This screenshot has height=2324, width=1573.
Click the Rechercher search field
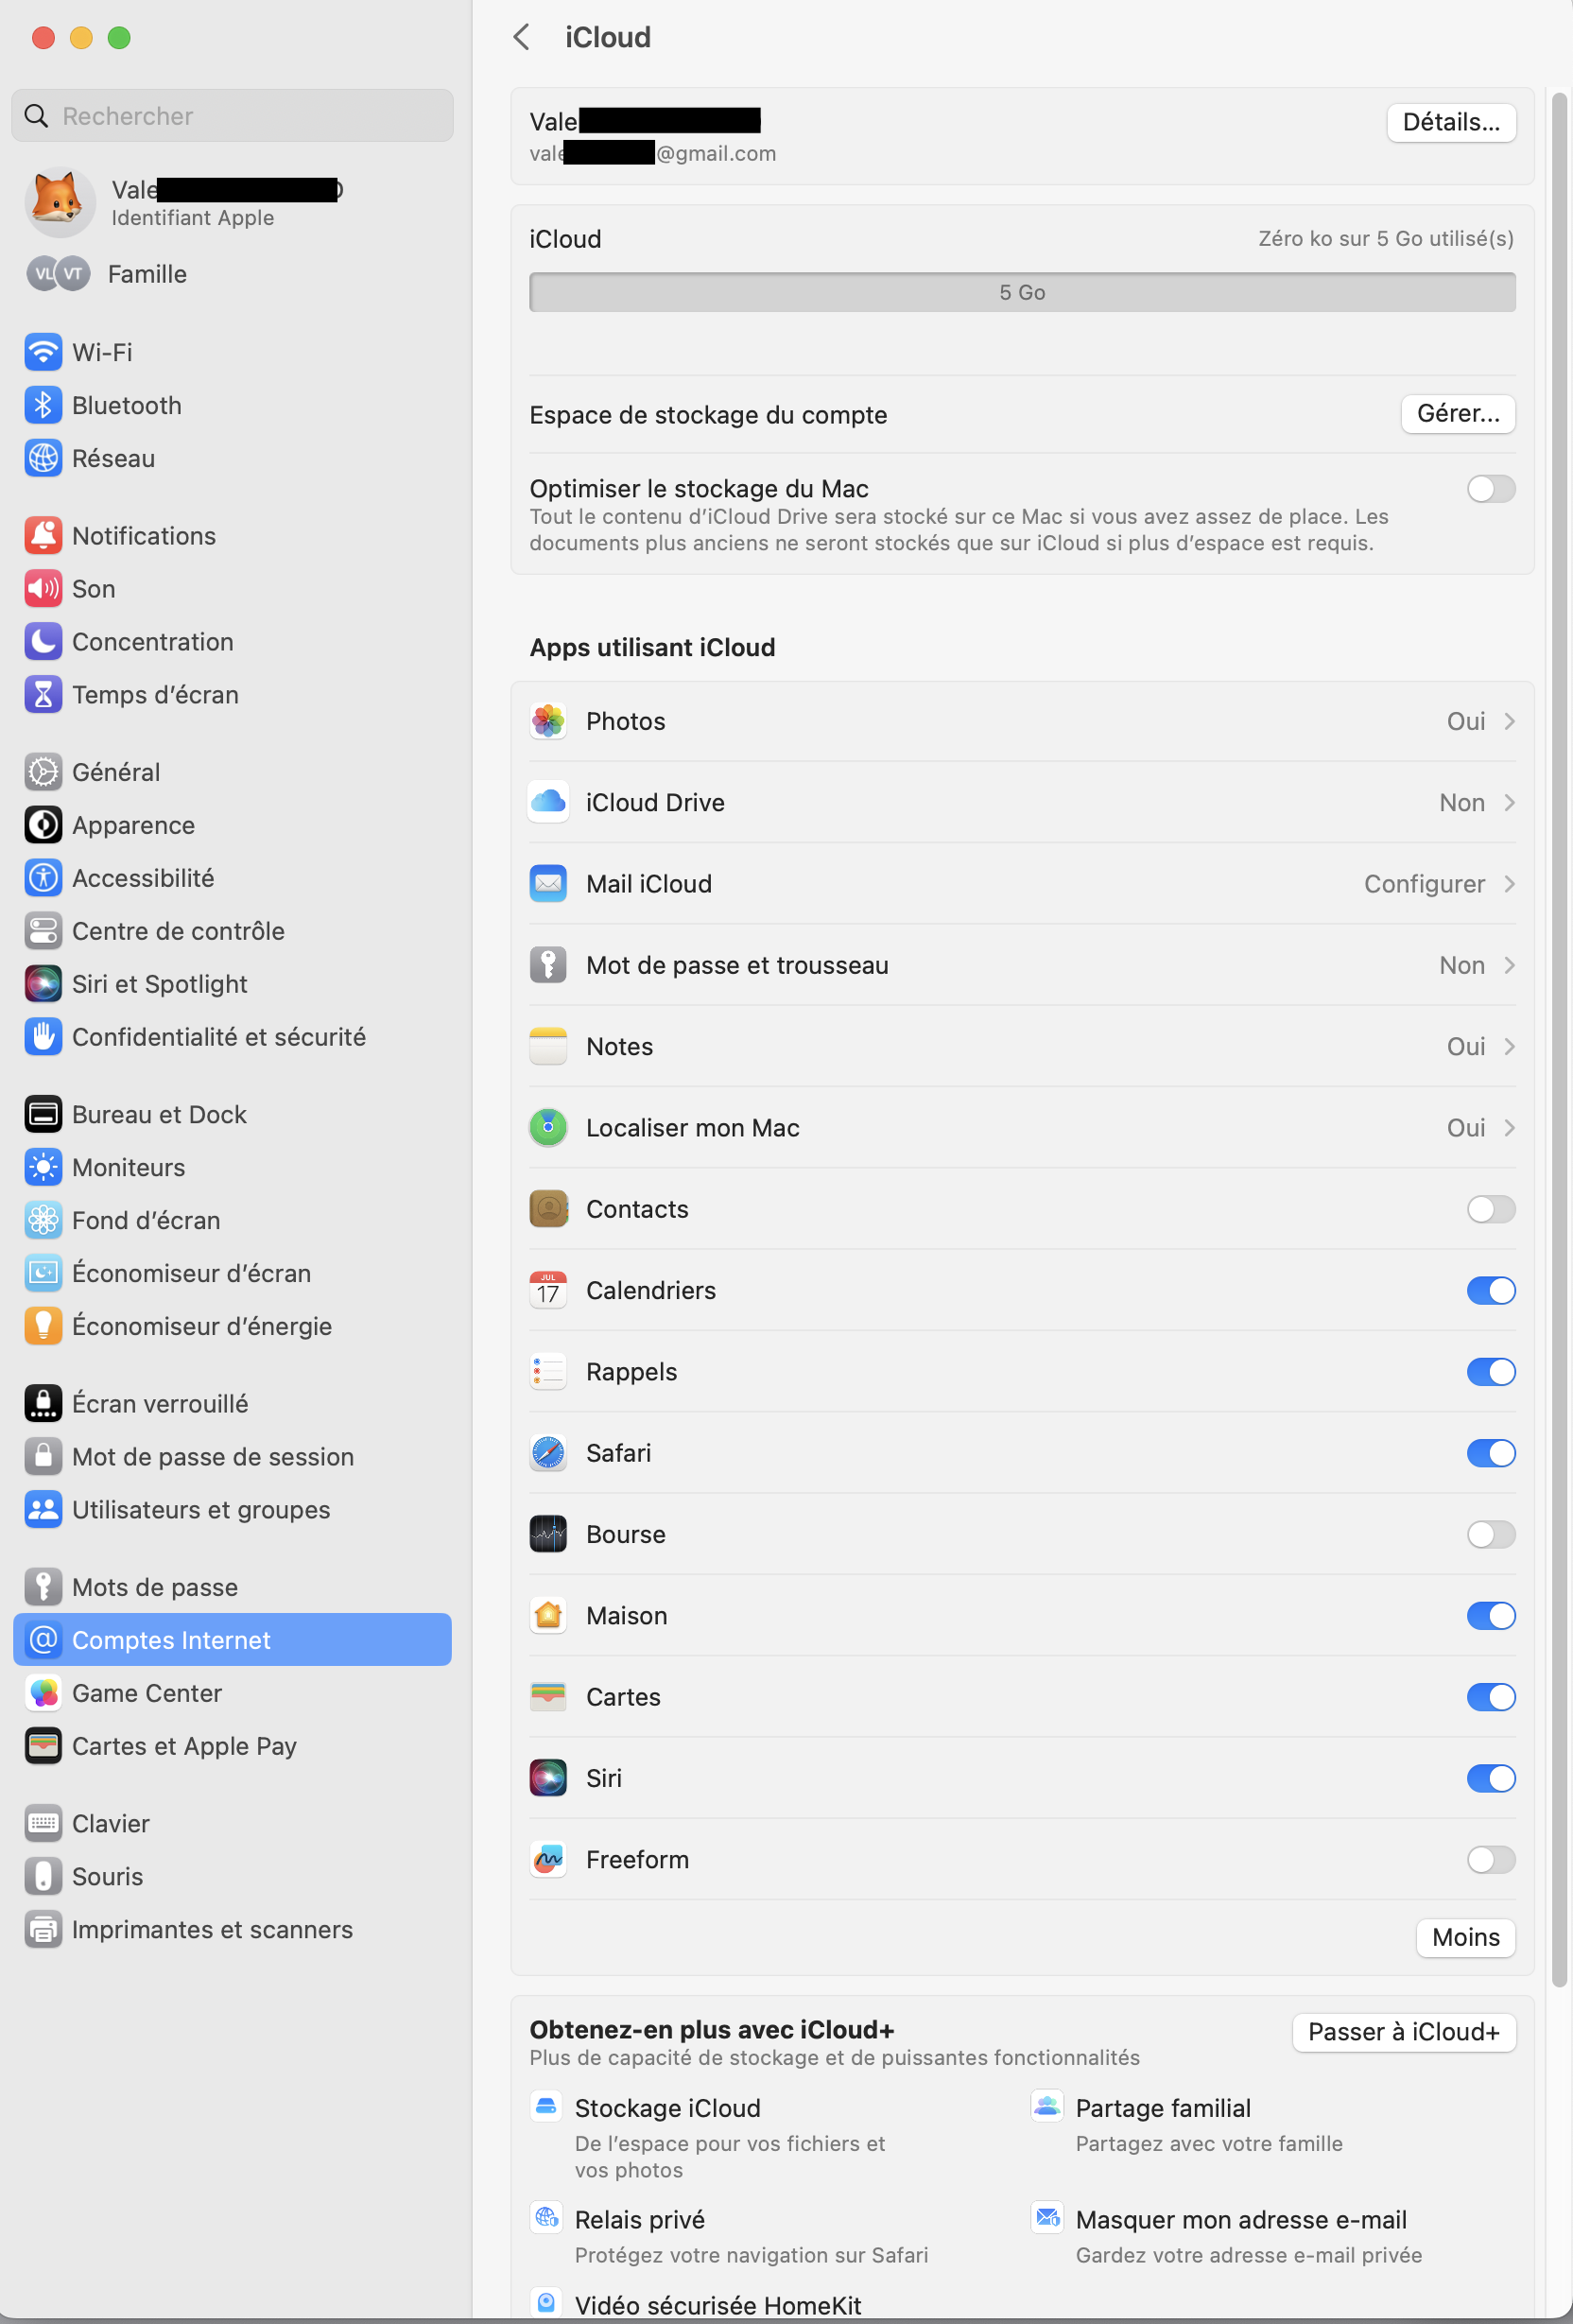232,116
